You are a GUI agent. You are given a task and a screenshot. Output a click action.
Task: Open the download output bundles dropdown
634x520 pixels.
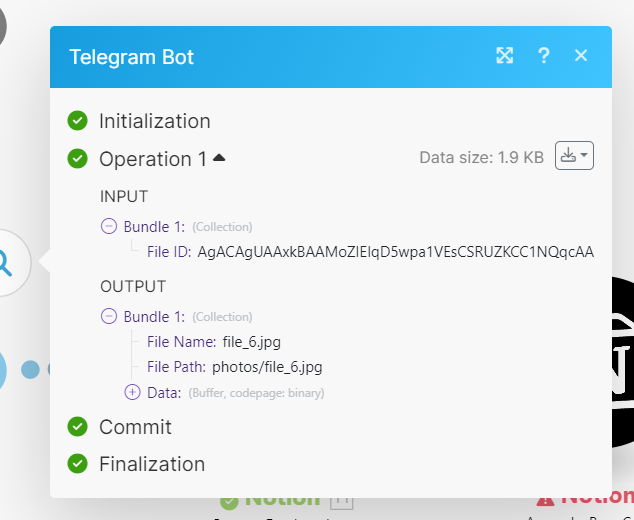pos(574,156)
